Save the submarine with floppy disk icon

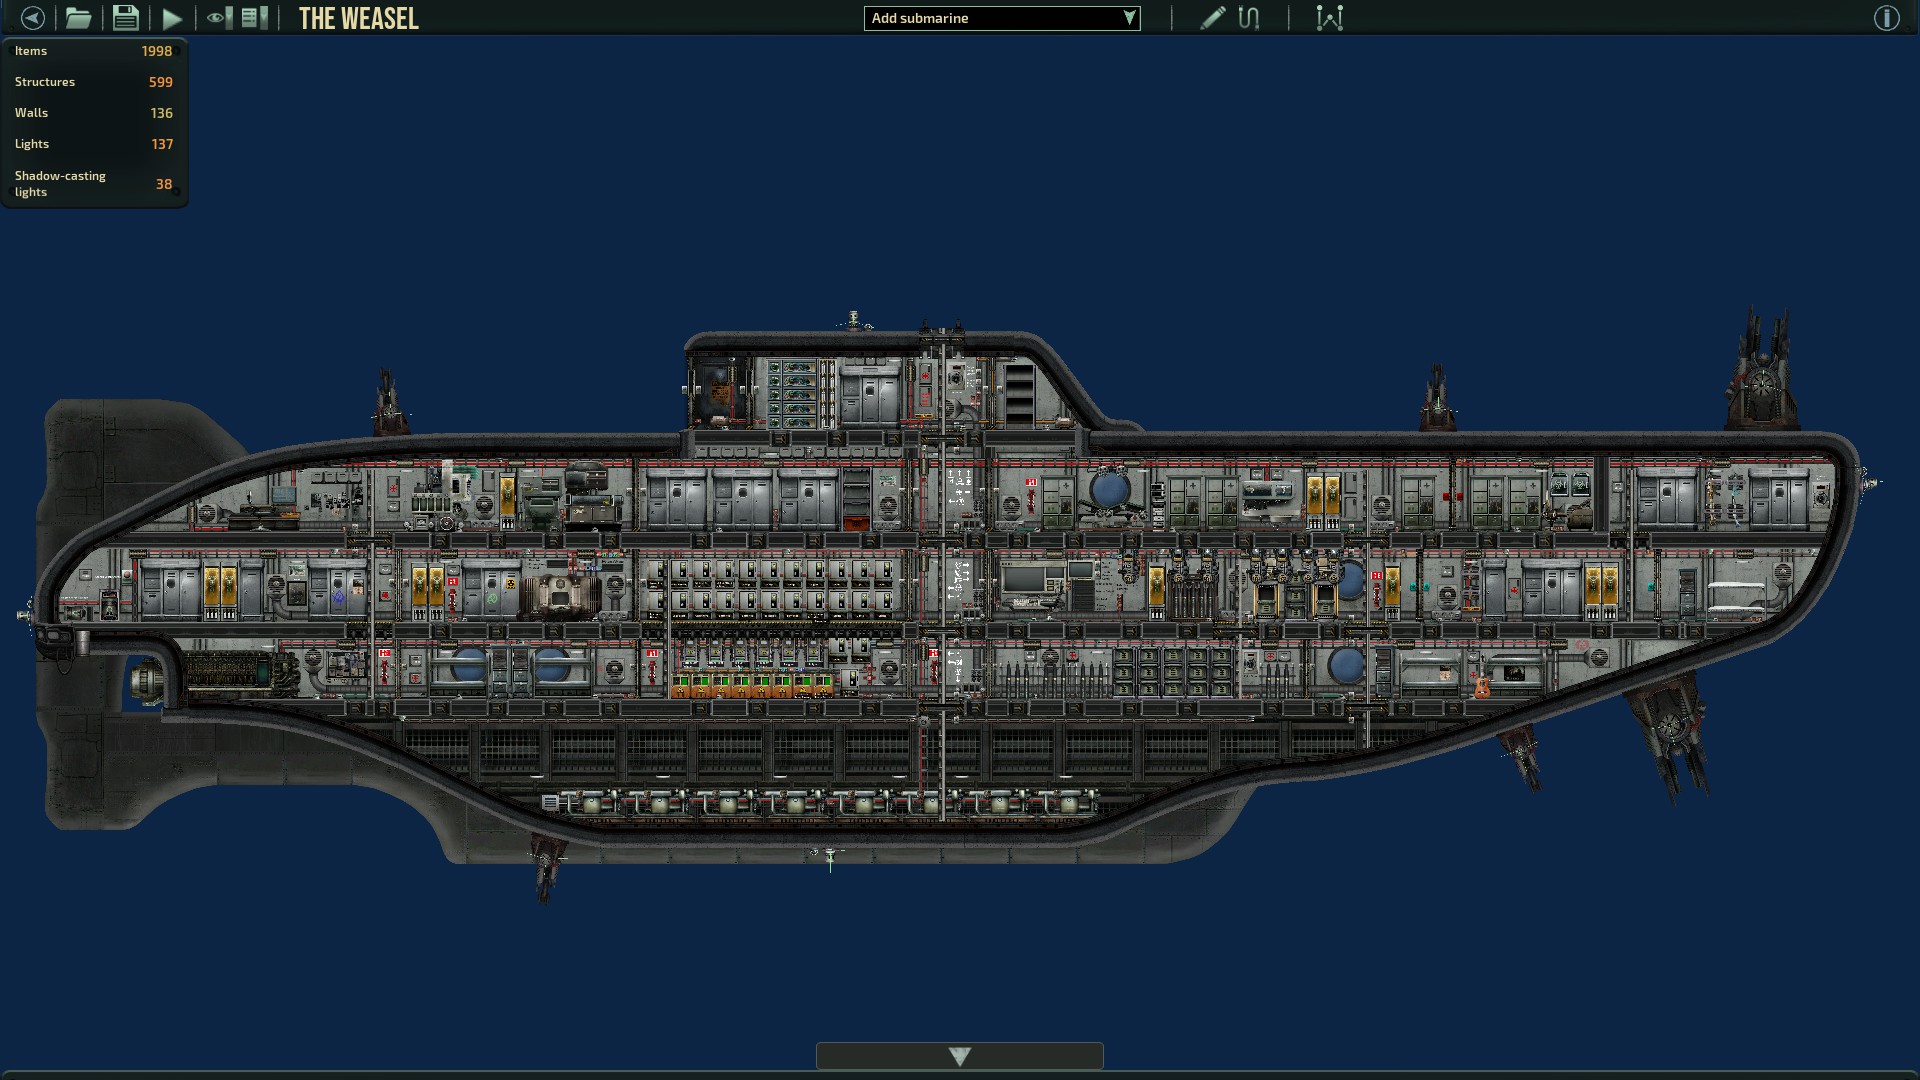pos(125,18)
